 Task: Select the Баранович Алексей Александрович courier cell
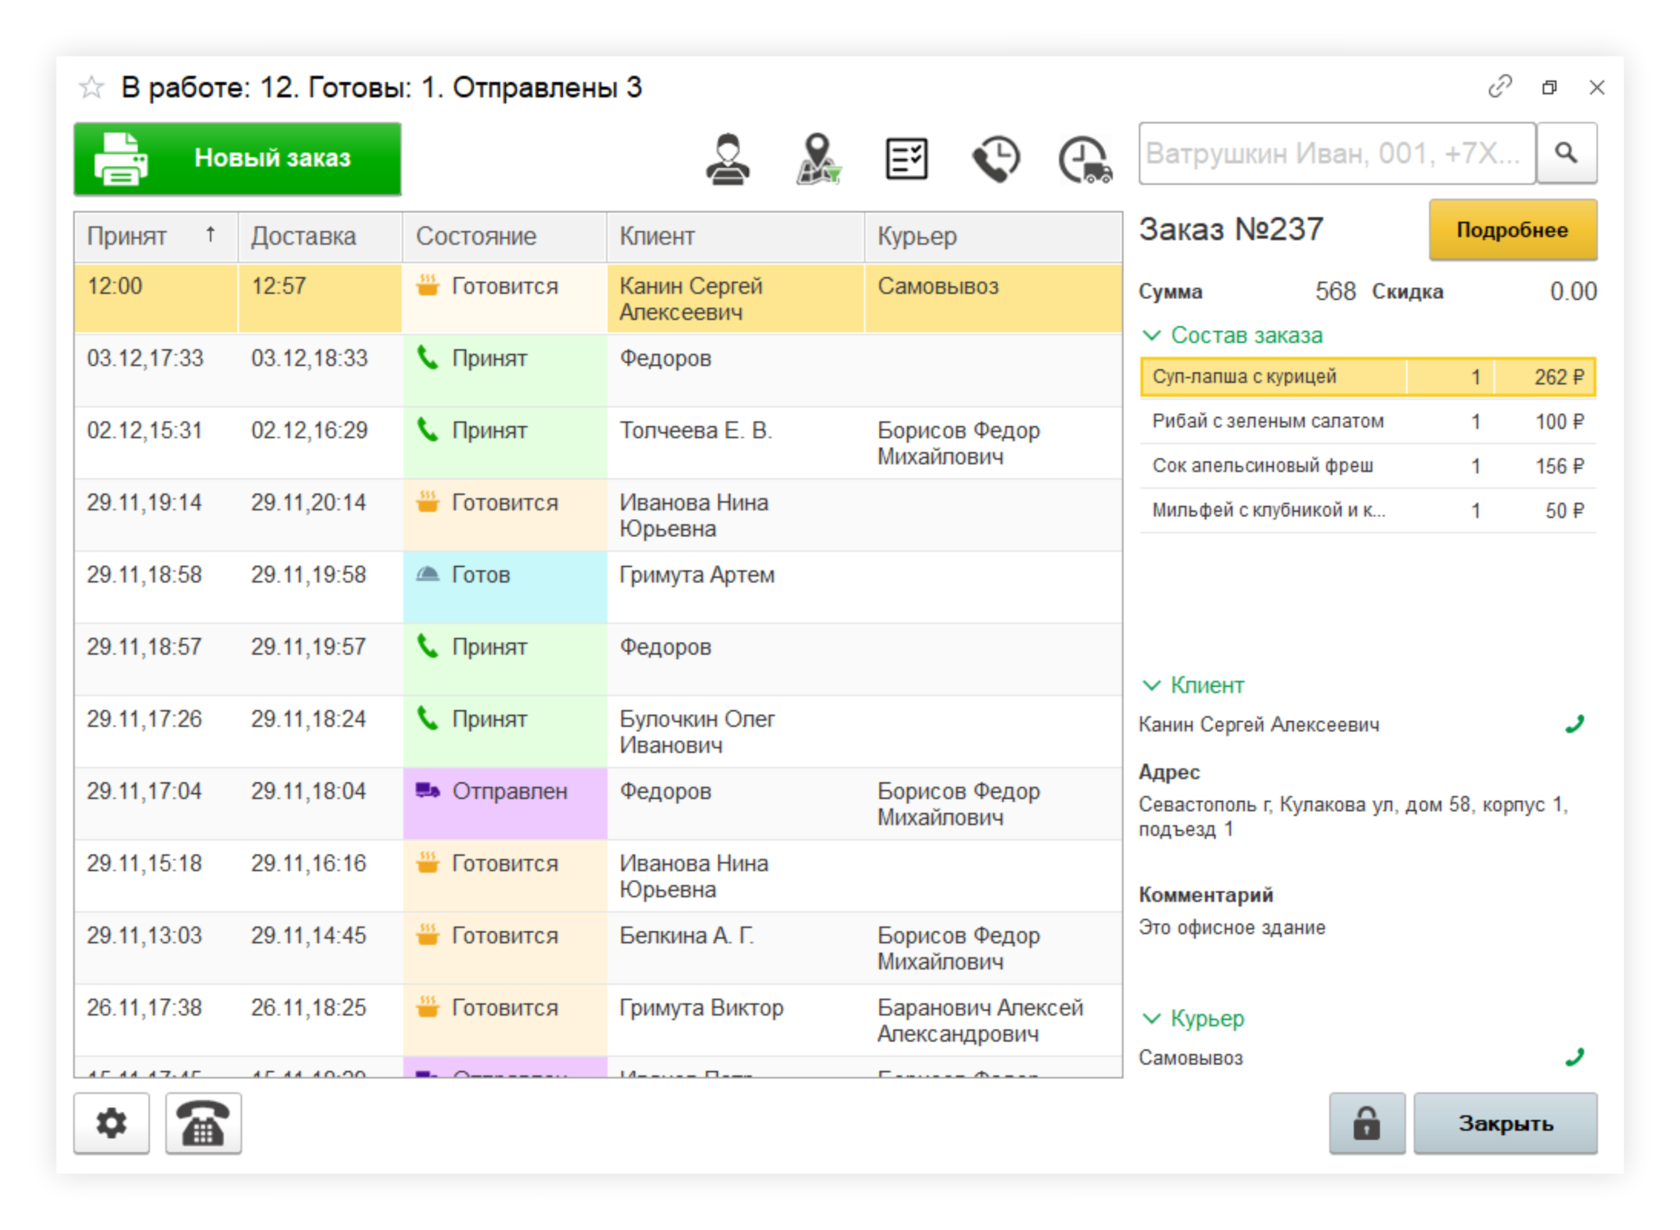click(994, 1020)
